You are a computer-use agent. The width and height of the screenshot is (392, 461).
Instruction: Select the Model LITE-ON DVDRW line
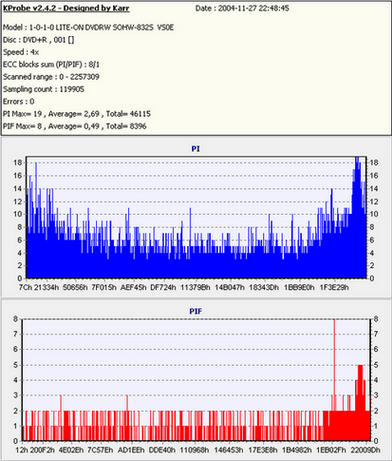[88, 27]
